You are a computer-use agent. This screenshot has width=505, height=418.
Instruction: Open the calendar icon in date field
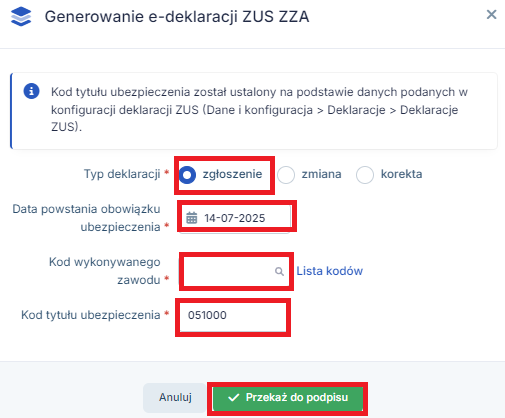click(x=192, y=218)
